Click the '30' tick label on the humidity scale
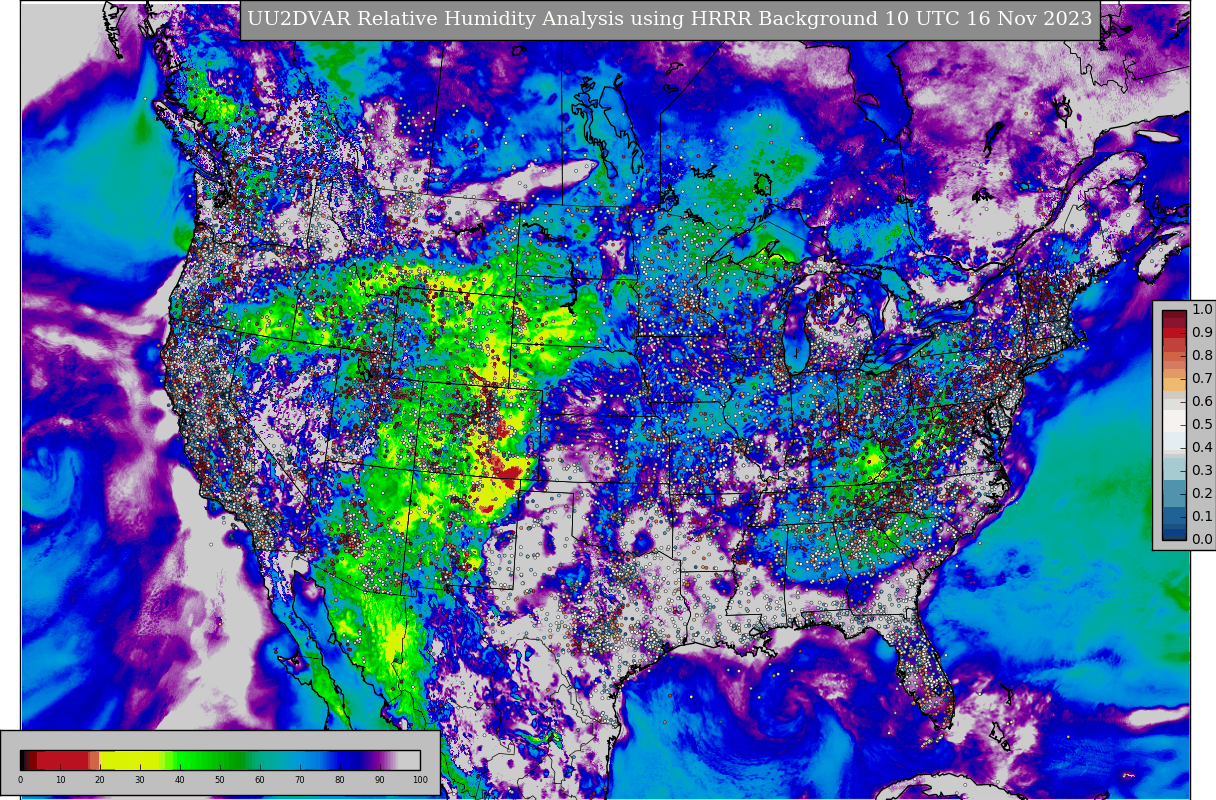The height and width of the screenshot is (800, 1216). (x=140, y=780)
